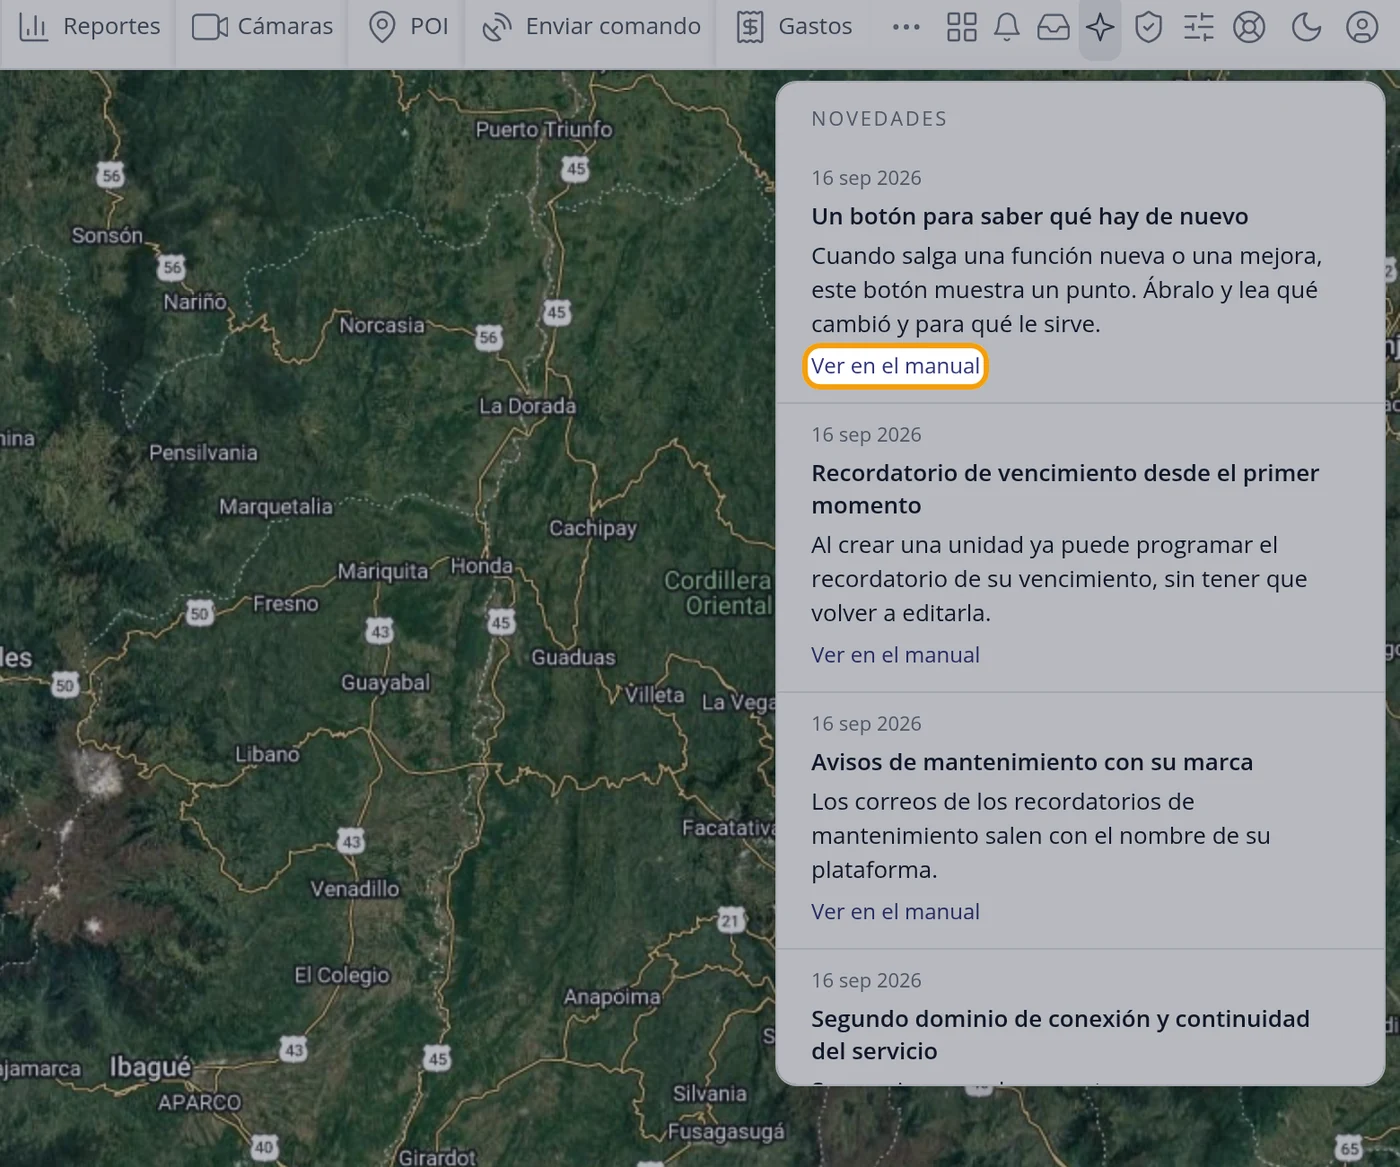Open the user account icon

(x=1362, y=27)
